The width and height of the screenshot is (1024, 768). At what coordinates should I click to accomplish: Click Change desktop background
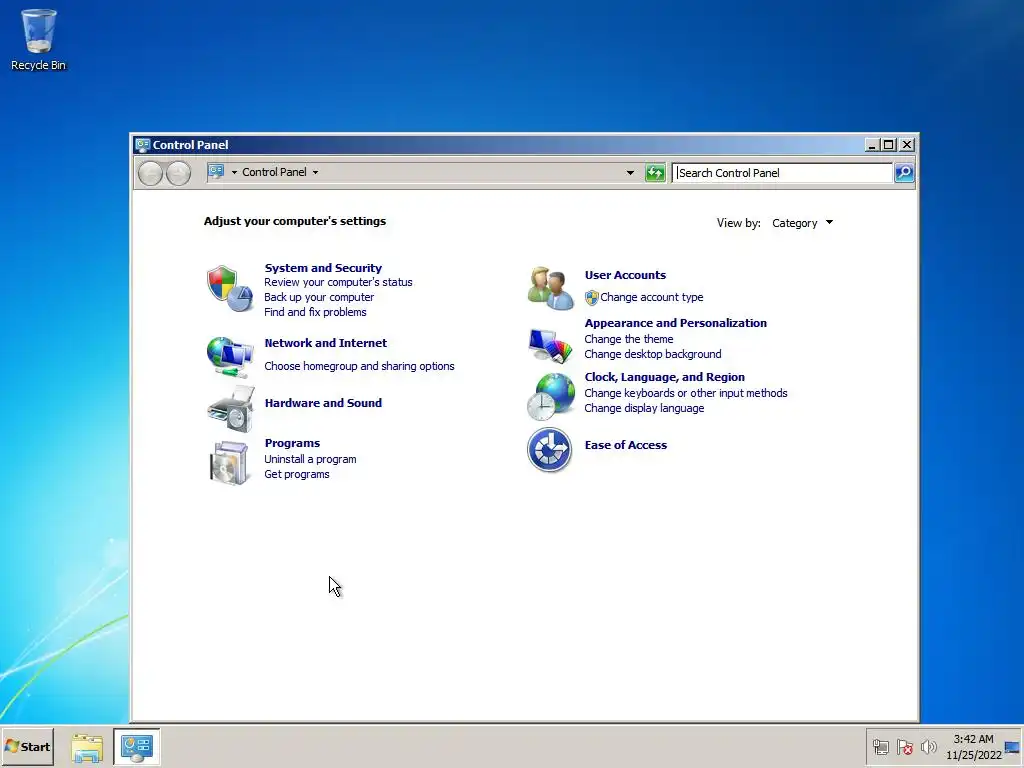point(652,354)
